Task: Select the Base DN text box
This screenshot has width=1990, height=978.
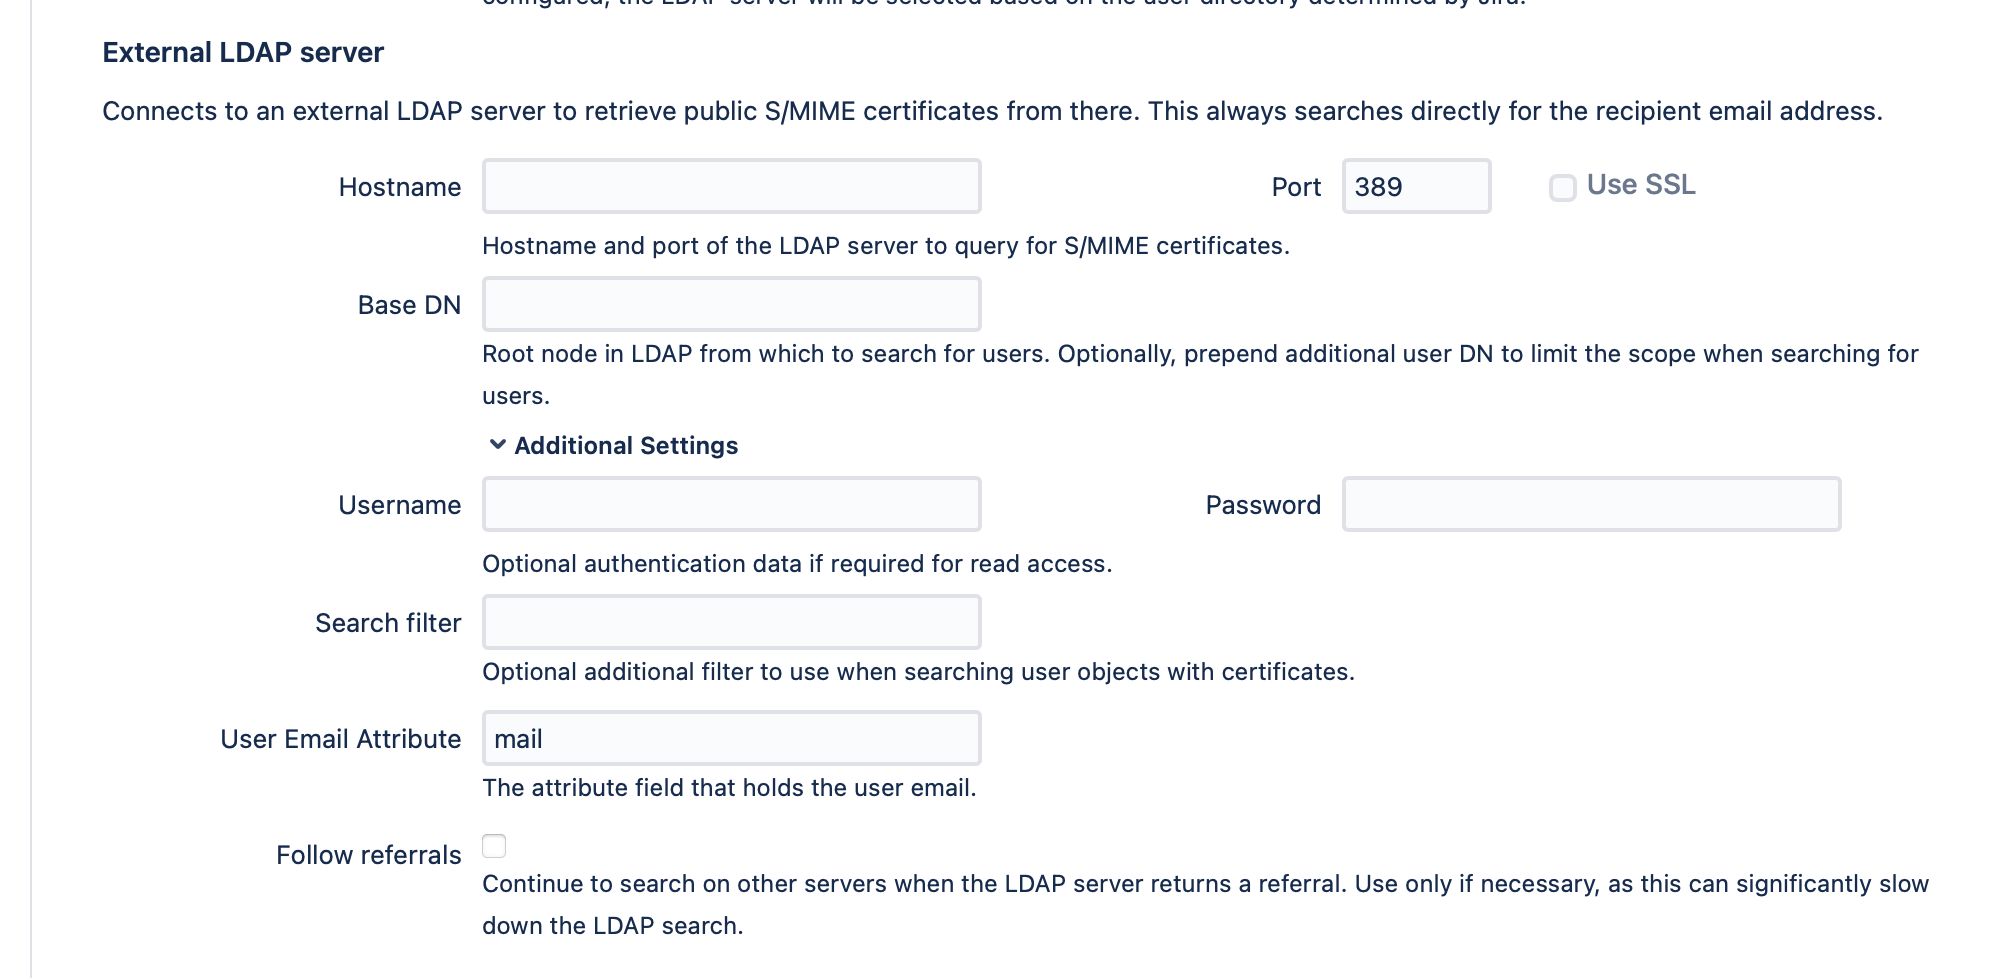Action: pyautogui.click(x=731, y=304)
